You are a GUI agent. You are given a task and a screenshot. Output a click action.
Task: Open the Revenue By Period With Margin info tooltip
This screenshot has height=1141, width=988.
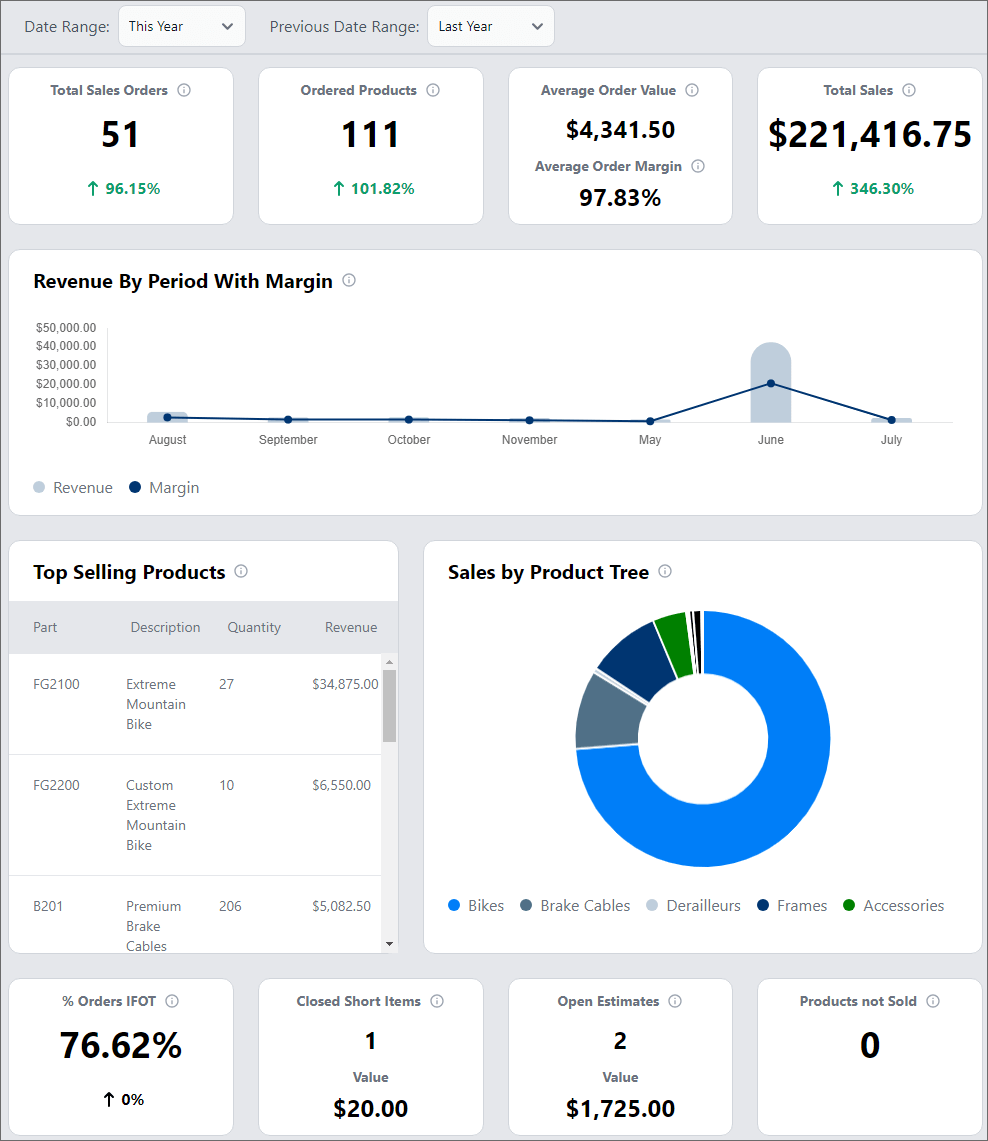pos(348,281)
